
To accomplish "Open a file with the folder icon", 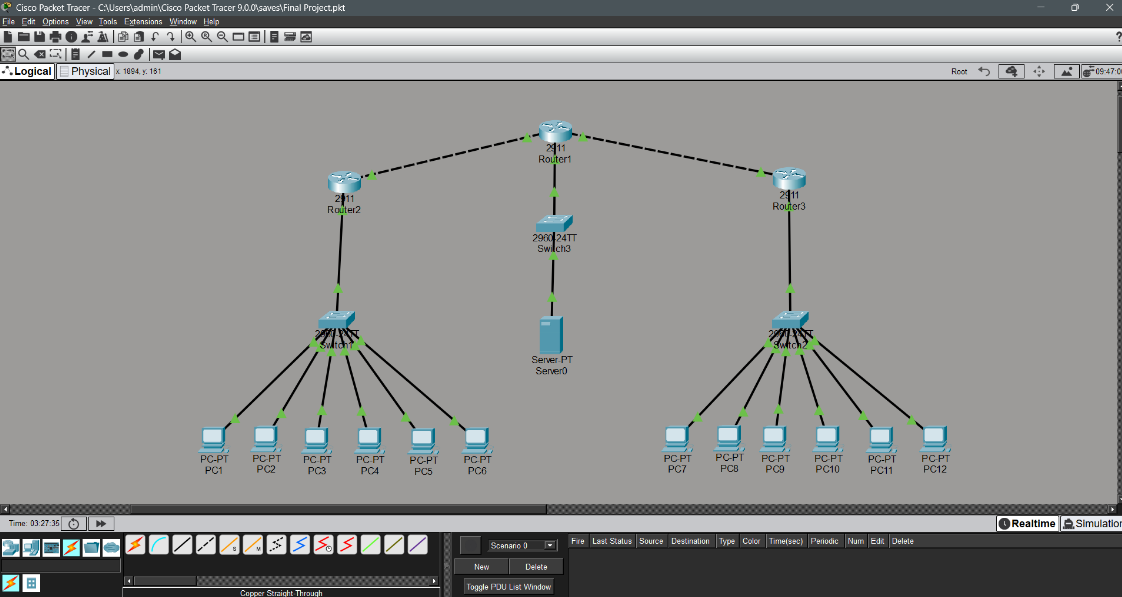I will (24, 37).
